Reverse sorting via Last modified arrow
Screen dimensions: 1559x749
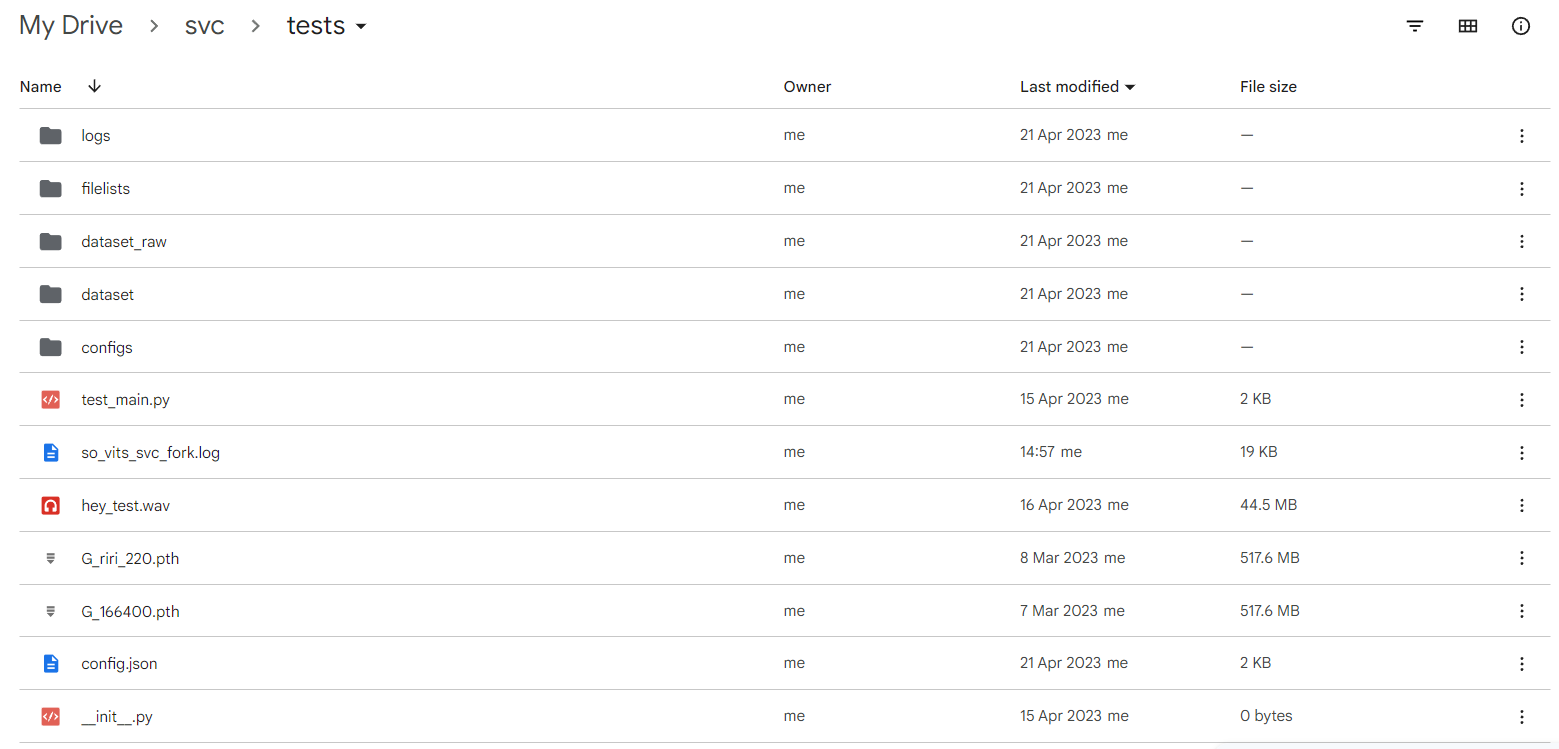click(1130, 86)
